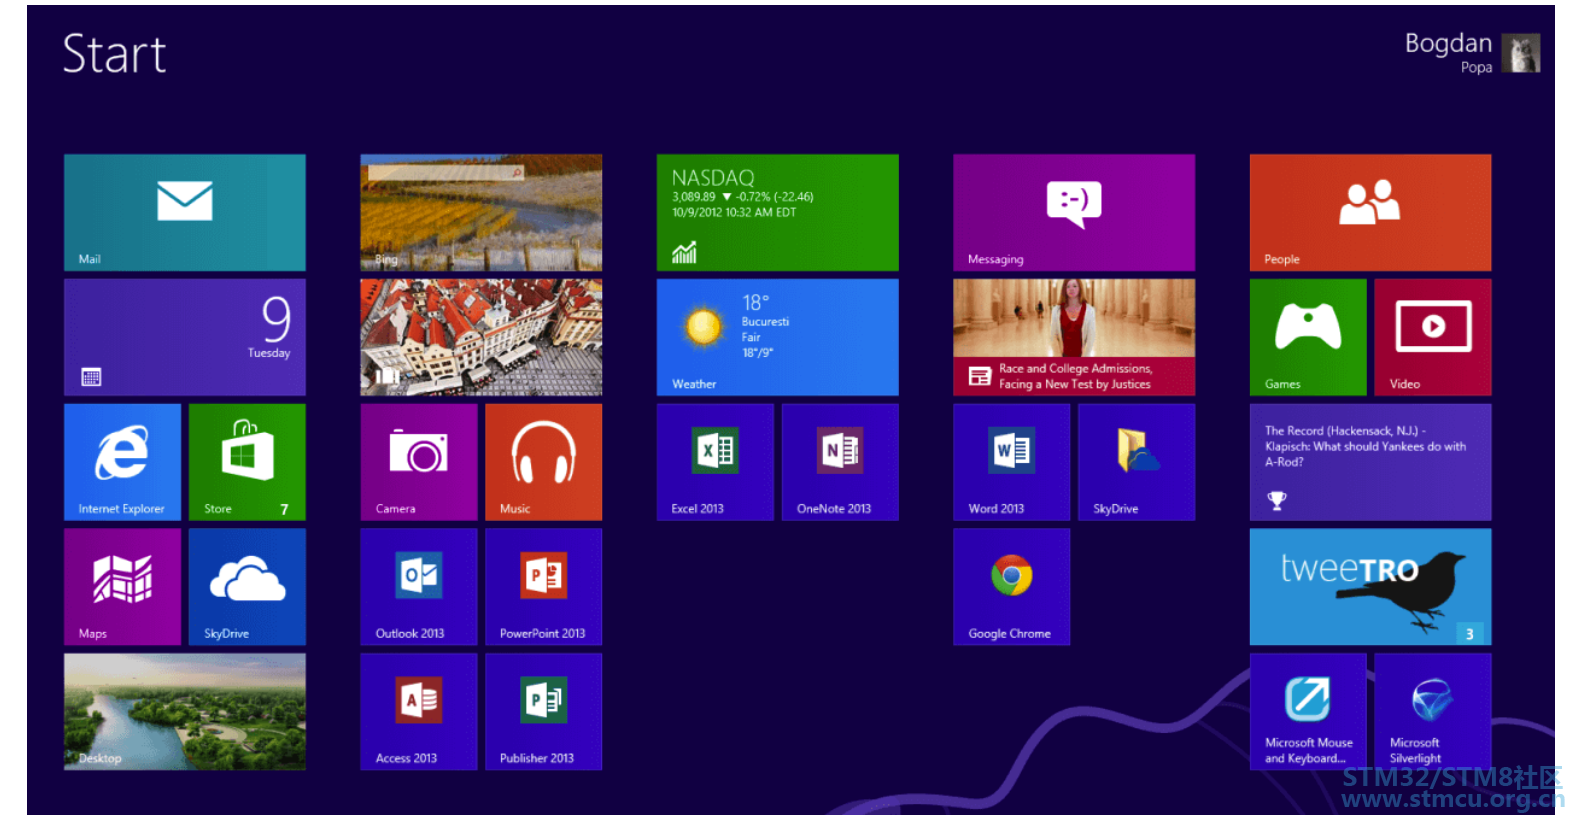Open Race and College Admissions news story
This screenshot has width=1574, height=822.
coord(1074,337)
